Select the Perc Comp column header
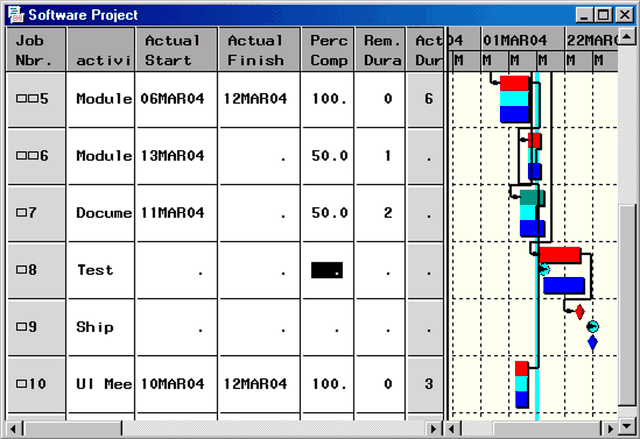Viewport: 640px width, 439px height. [329, 50]
